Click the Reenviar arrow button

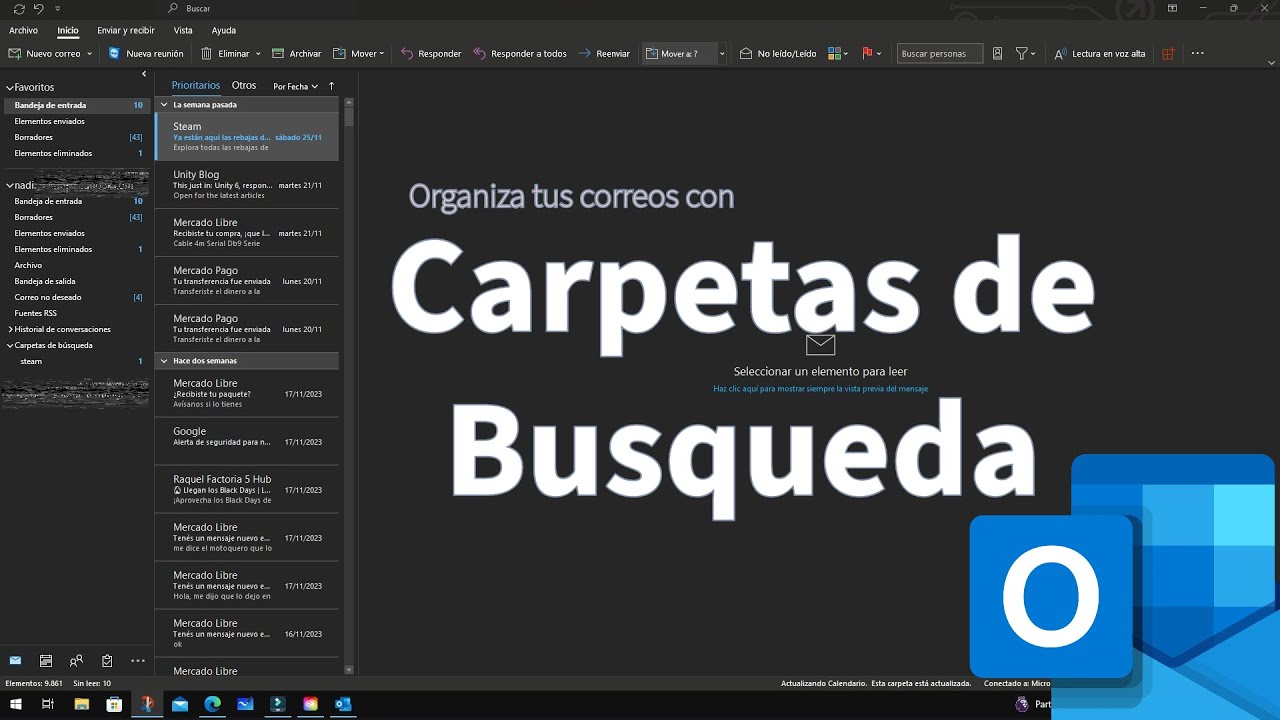604,54
